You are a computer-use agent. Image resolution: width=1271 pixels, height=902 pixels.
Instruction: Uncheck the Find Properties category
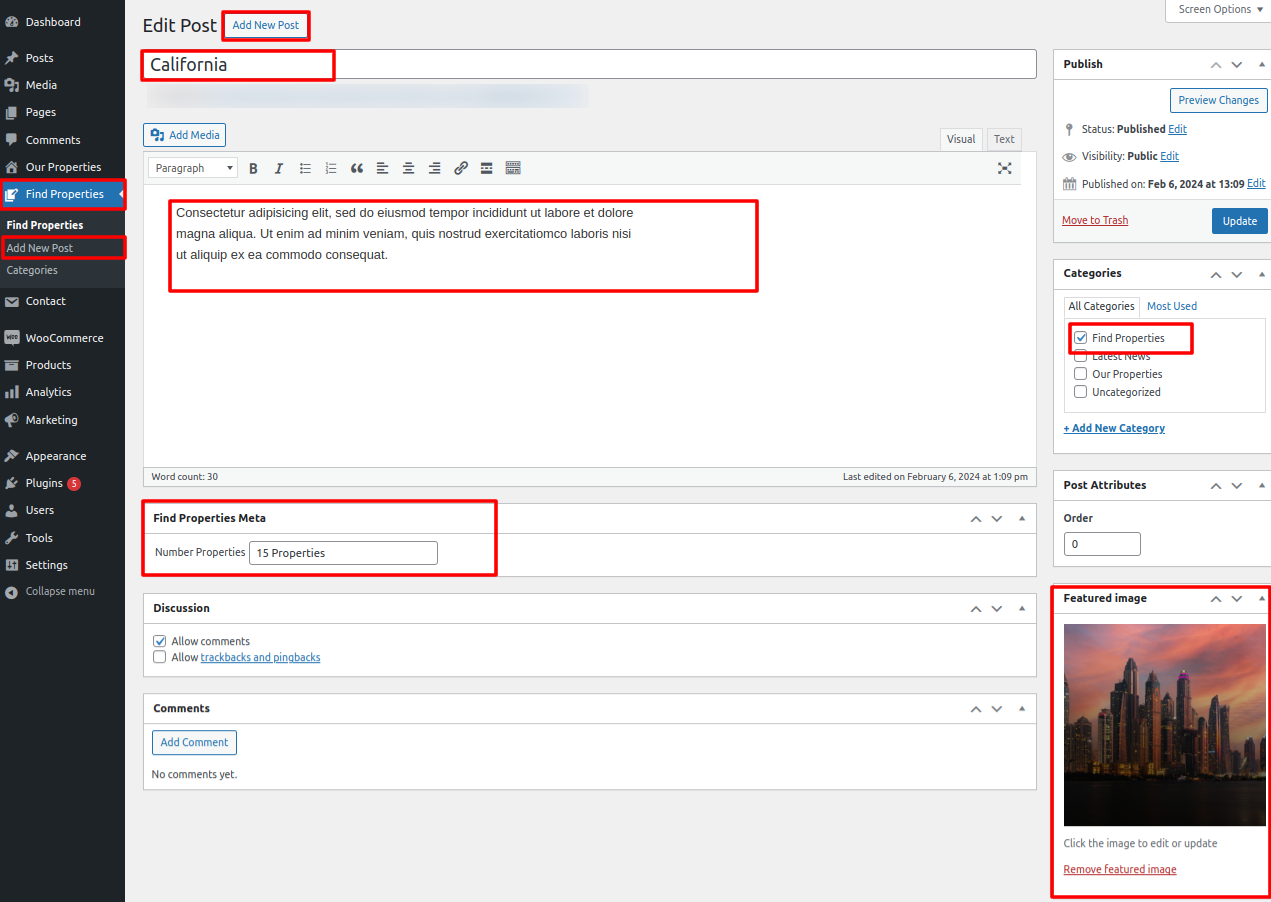[x=1081, y=338]
